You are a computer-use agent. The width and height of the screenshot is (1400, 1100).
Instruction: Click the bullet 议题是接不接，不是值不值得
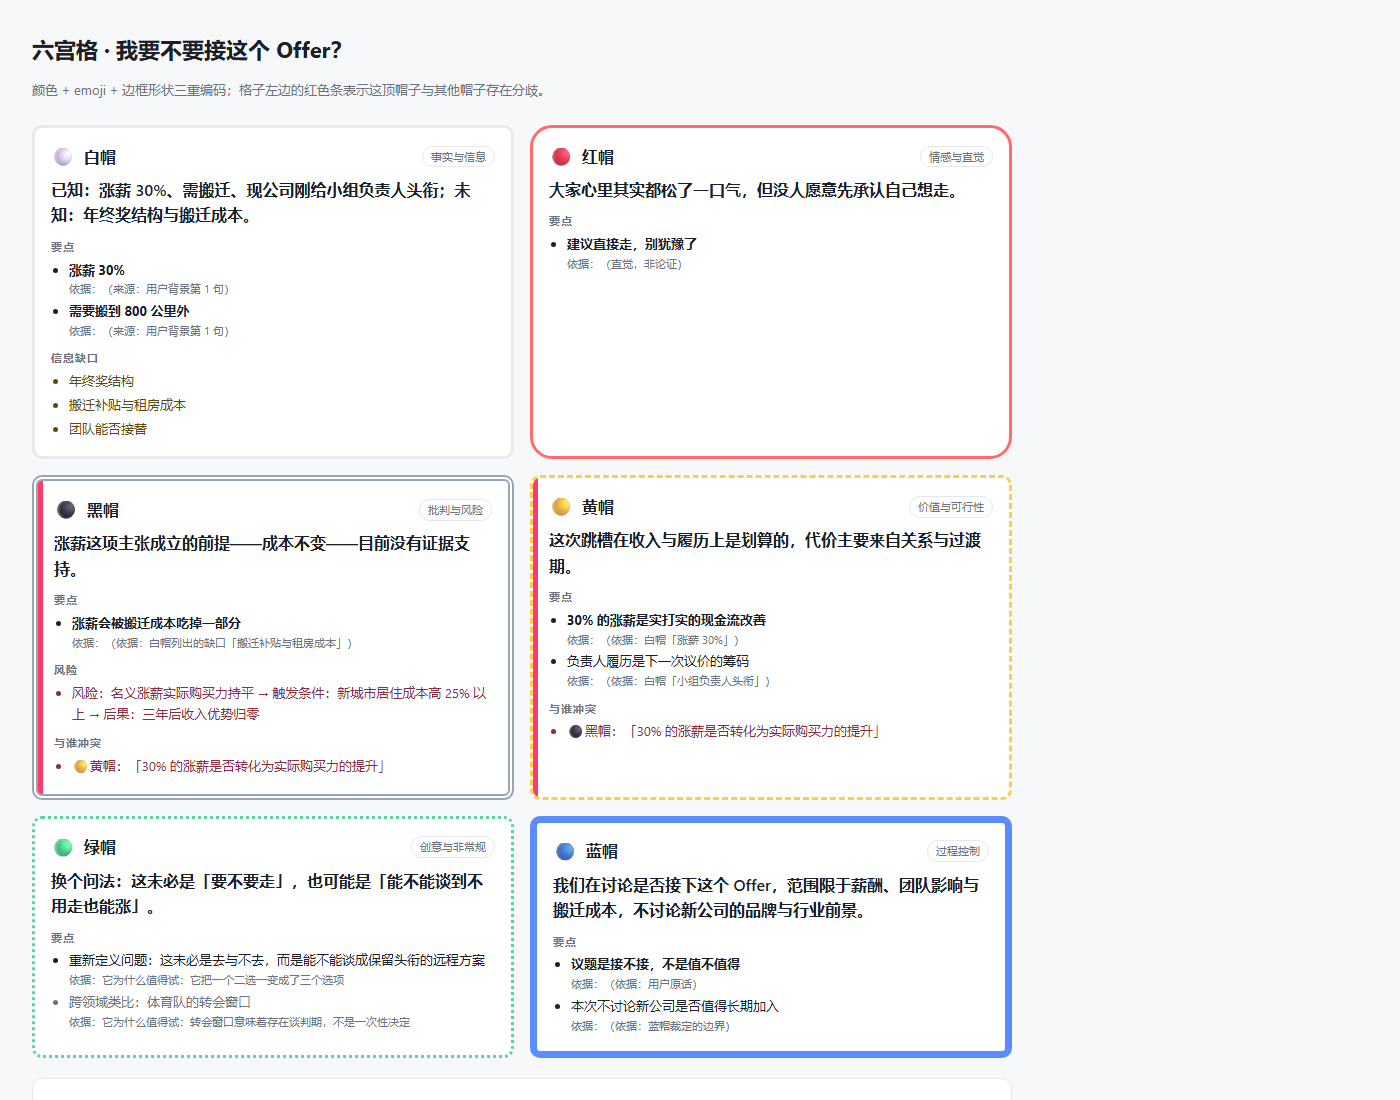pyautogui.click(x=655, y=964)
